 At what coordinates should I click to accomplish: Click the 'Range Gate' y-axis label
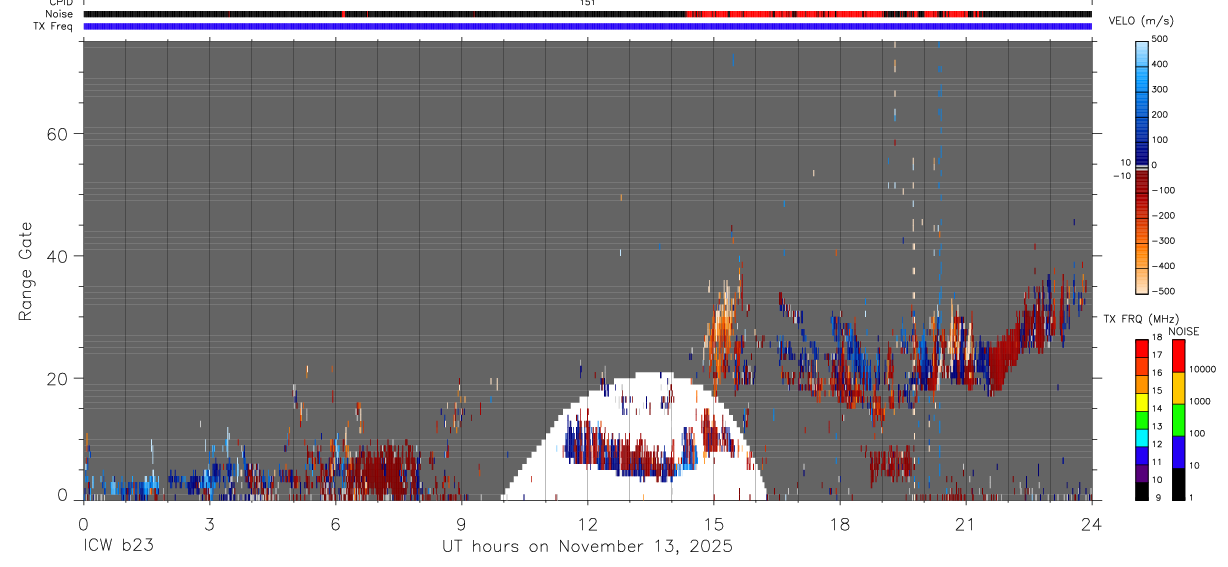(x=26, y=272)
